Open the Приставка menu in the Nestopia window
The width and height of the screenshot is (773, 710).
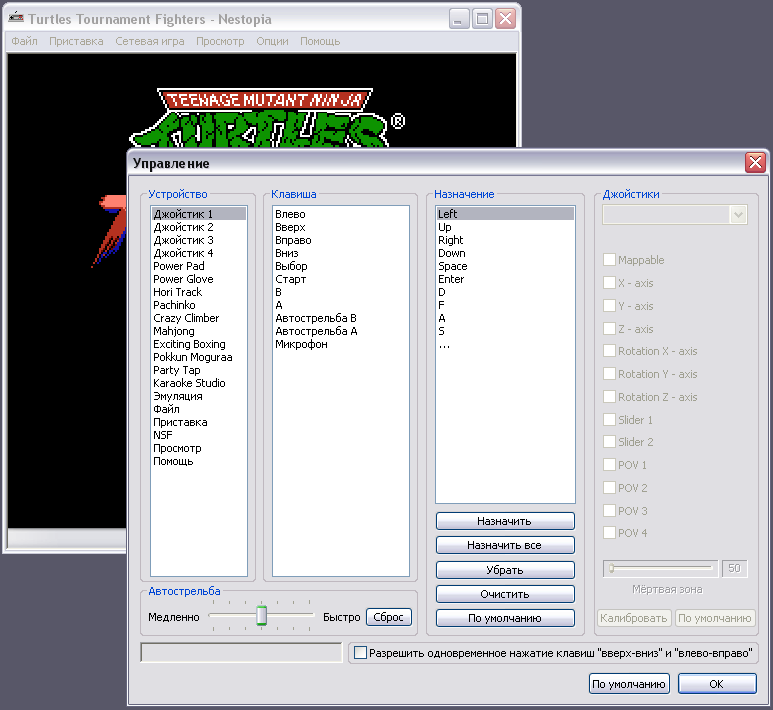(x=76, y=41)
